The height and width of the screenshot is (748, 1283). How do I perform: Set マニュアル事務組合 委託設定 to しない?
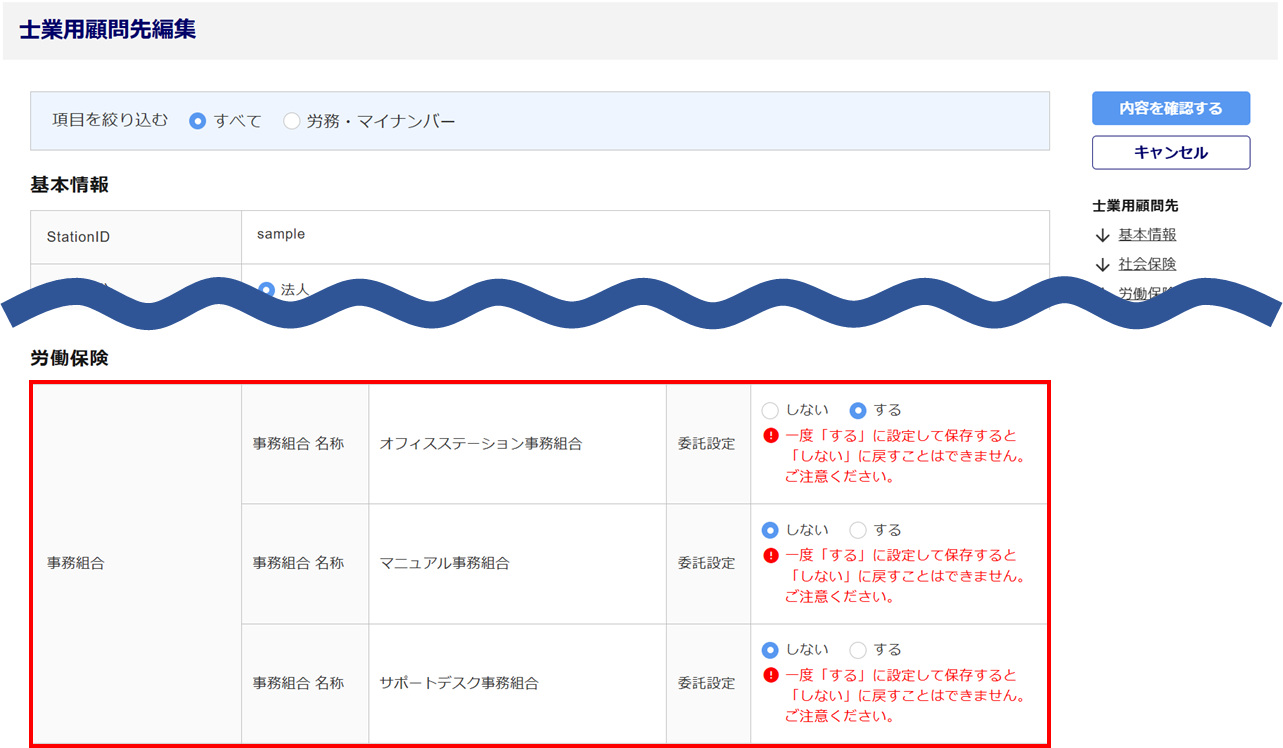[x=770, y=530]
